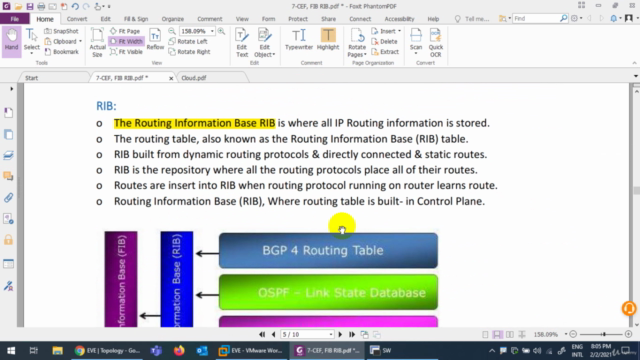This screenshot has height=360, width=640.
Task: Zoom in with the ribbon magnifier plus
Action: pyautogui.click(x=221, y=31)
